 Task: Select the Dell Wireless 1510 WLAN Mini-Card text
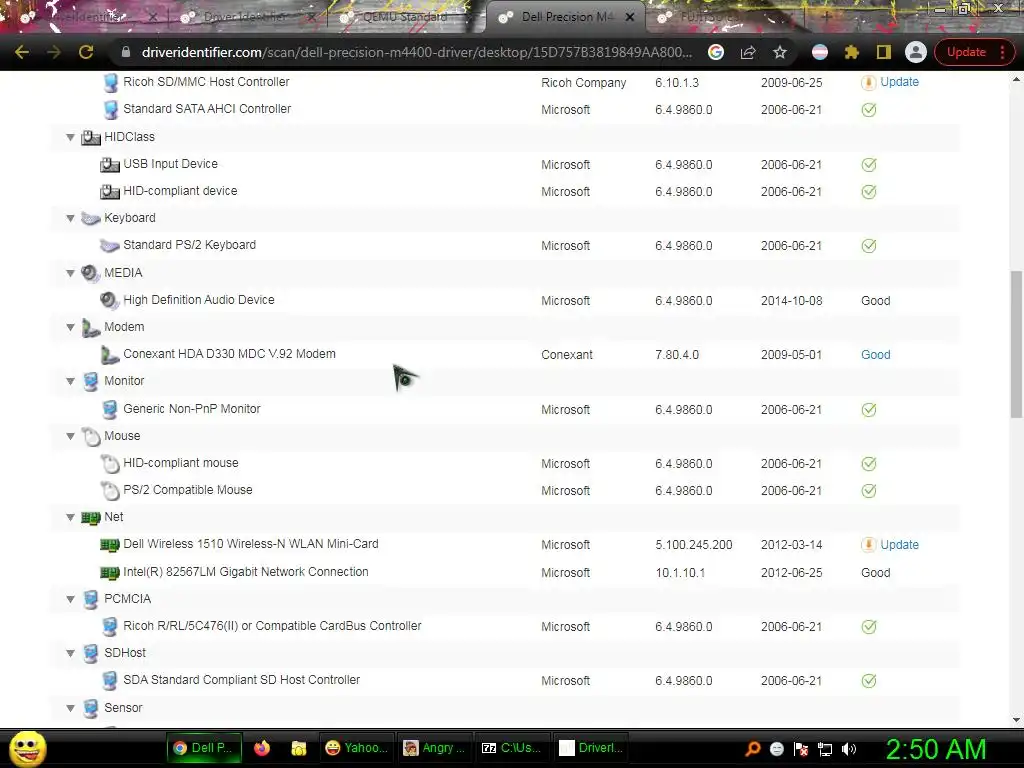click(251, 544)
